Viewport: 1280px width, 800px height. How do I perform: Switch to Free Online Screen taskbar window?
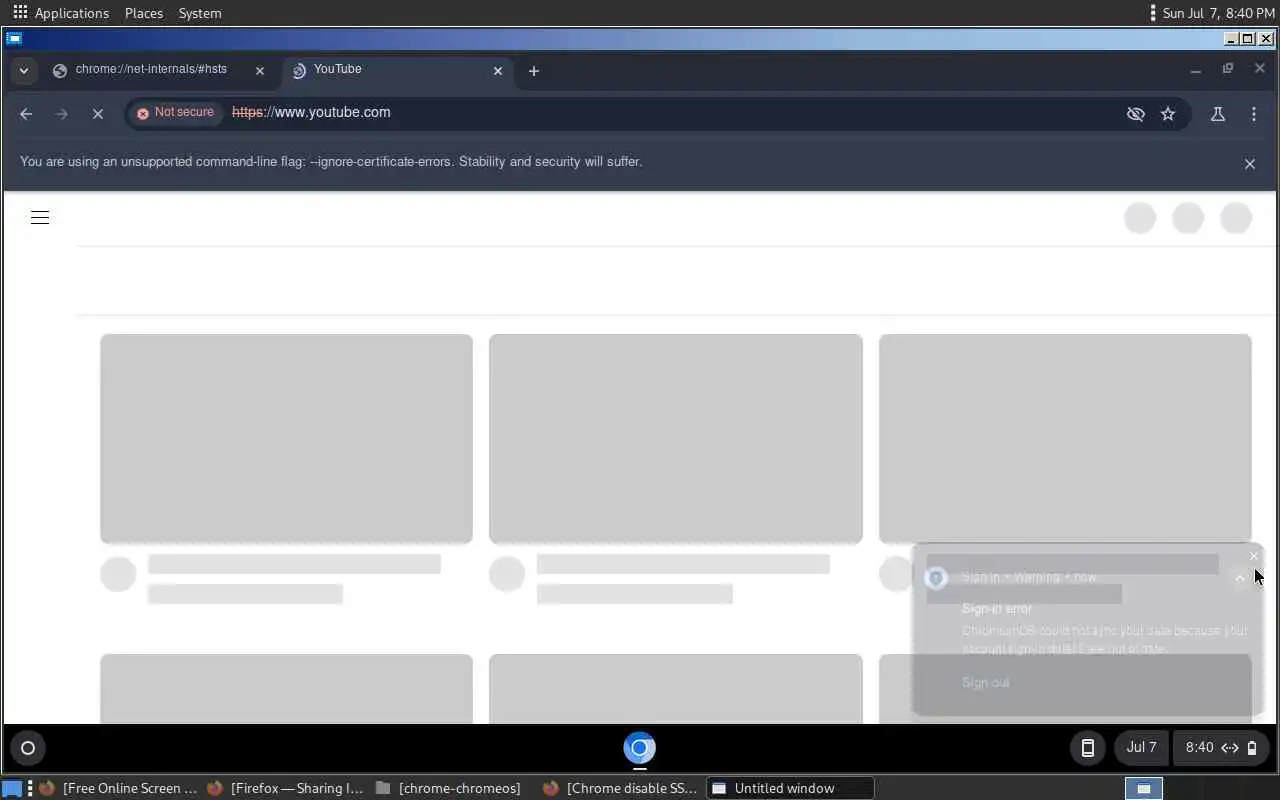pyautogui.click(x=118, y=788)
